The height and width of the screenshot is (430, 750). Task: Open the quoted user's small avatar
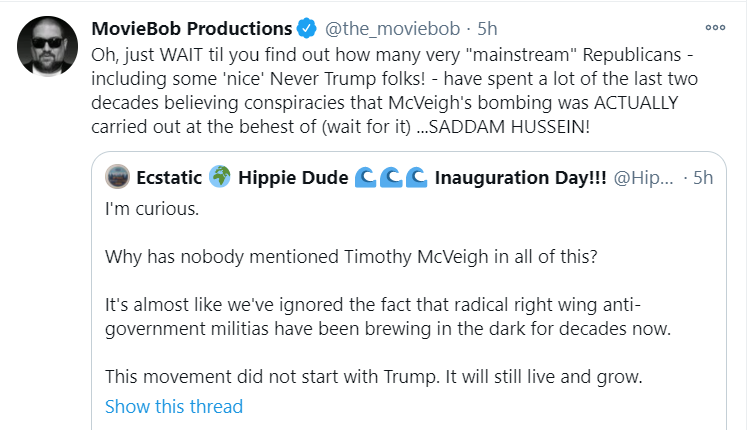point(117,177)
